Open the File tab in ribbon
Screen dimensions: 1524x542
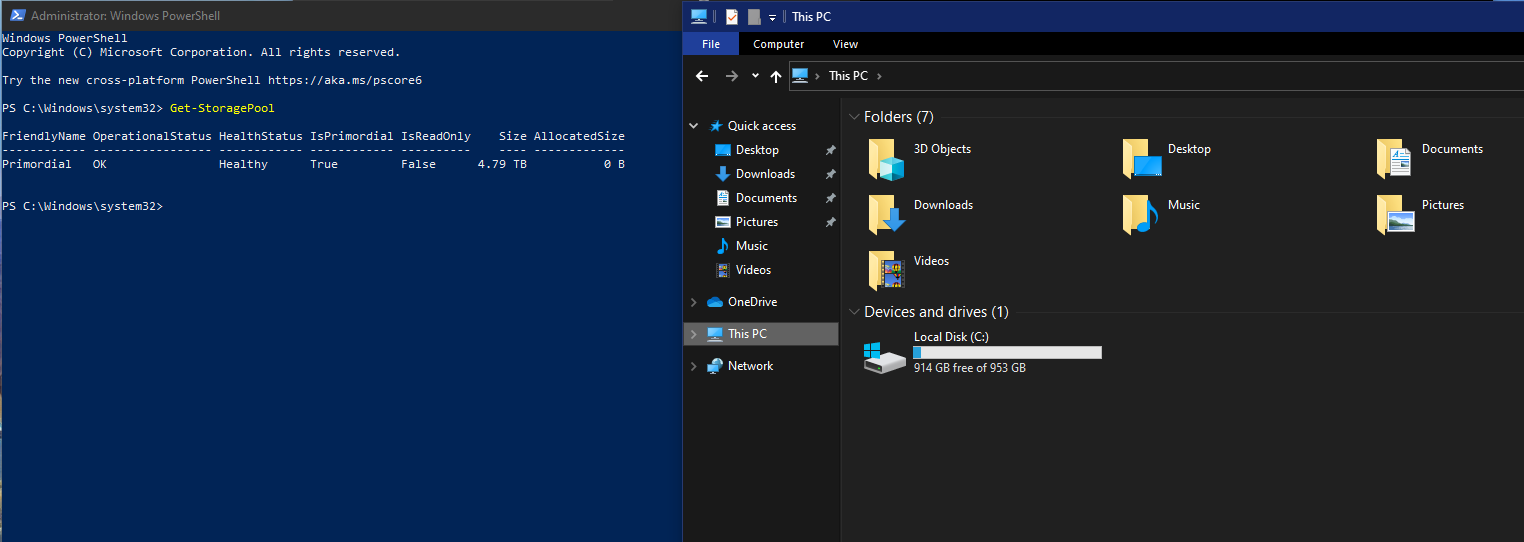pyautogui.click(x=711, y=44)
